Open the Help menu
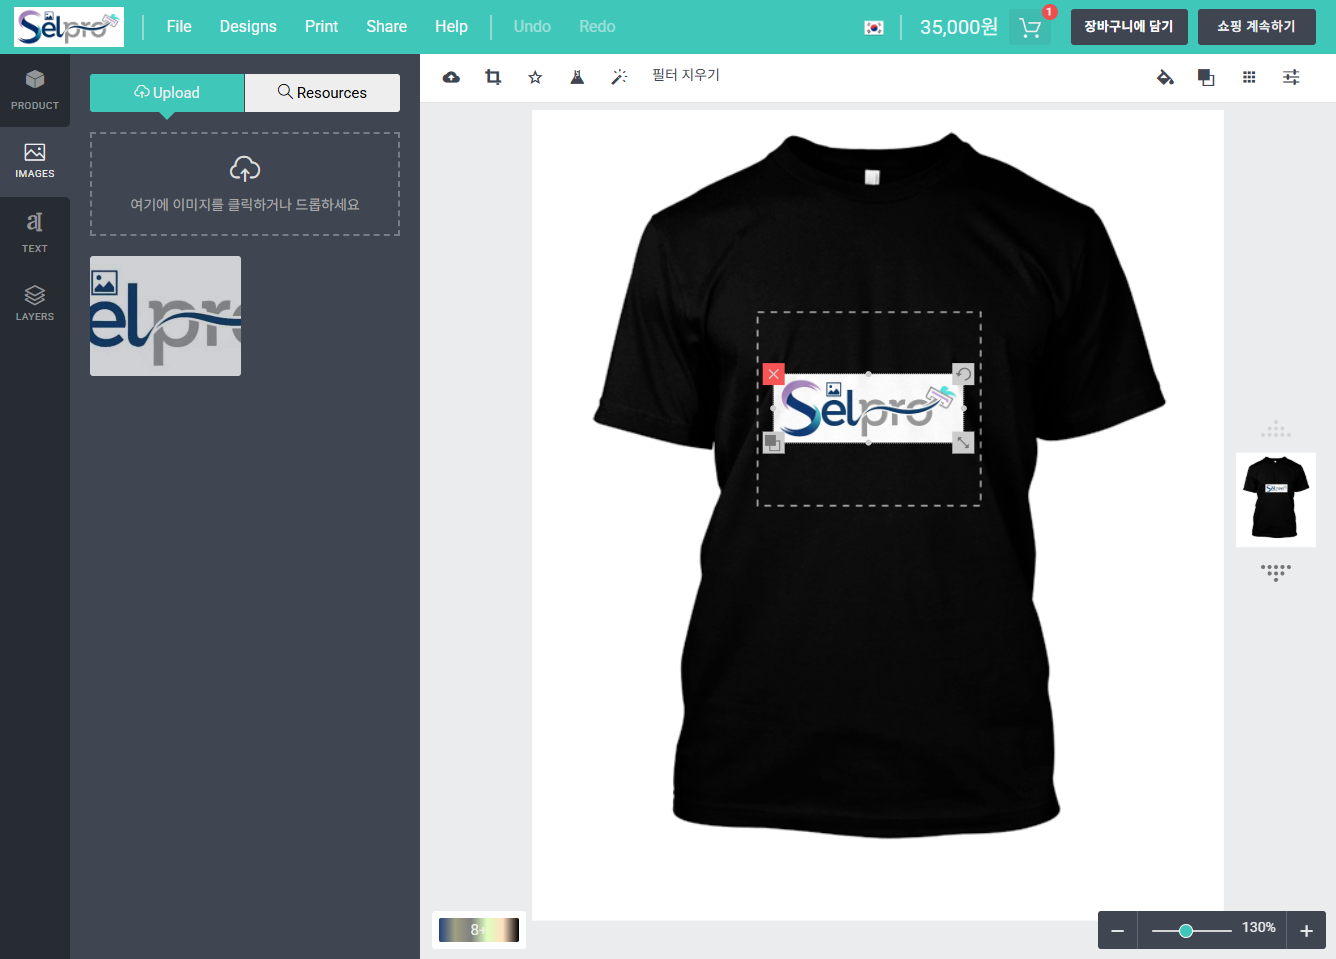This screenshot has height=959, width=1336. [451, 27]
